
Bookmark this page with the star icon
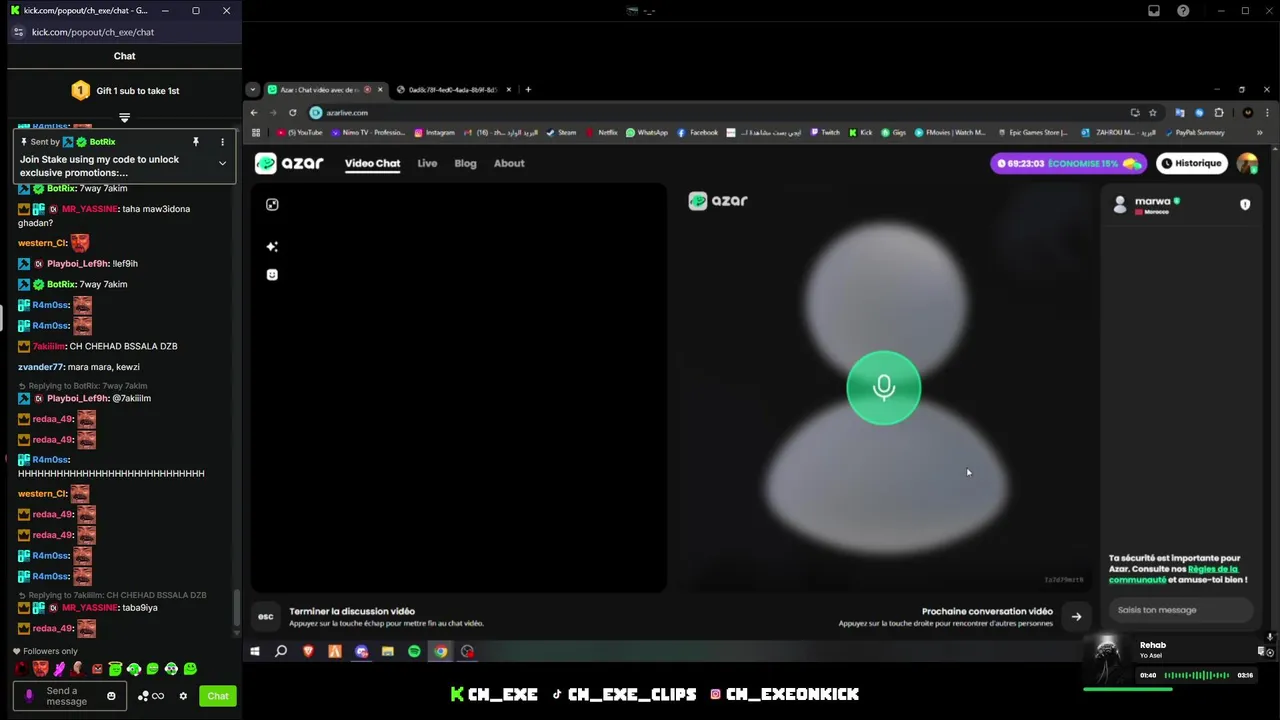(1152, 112)
